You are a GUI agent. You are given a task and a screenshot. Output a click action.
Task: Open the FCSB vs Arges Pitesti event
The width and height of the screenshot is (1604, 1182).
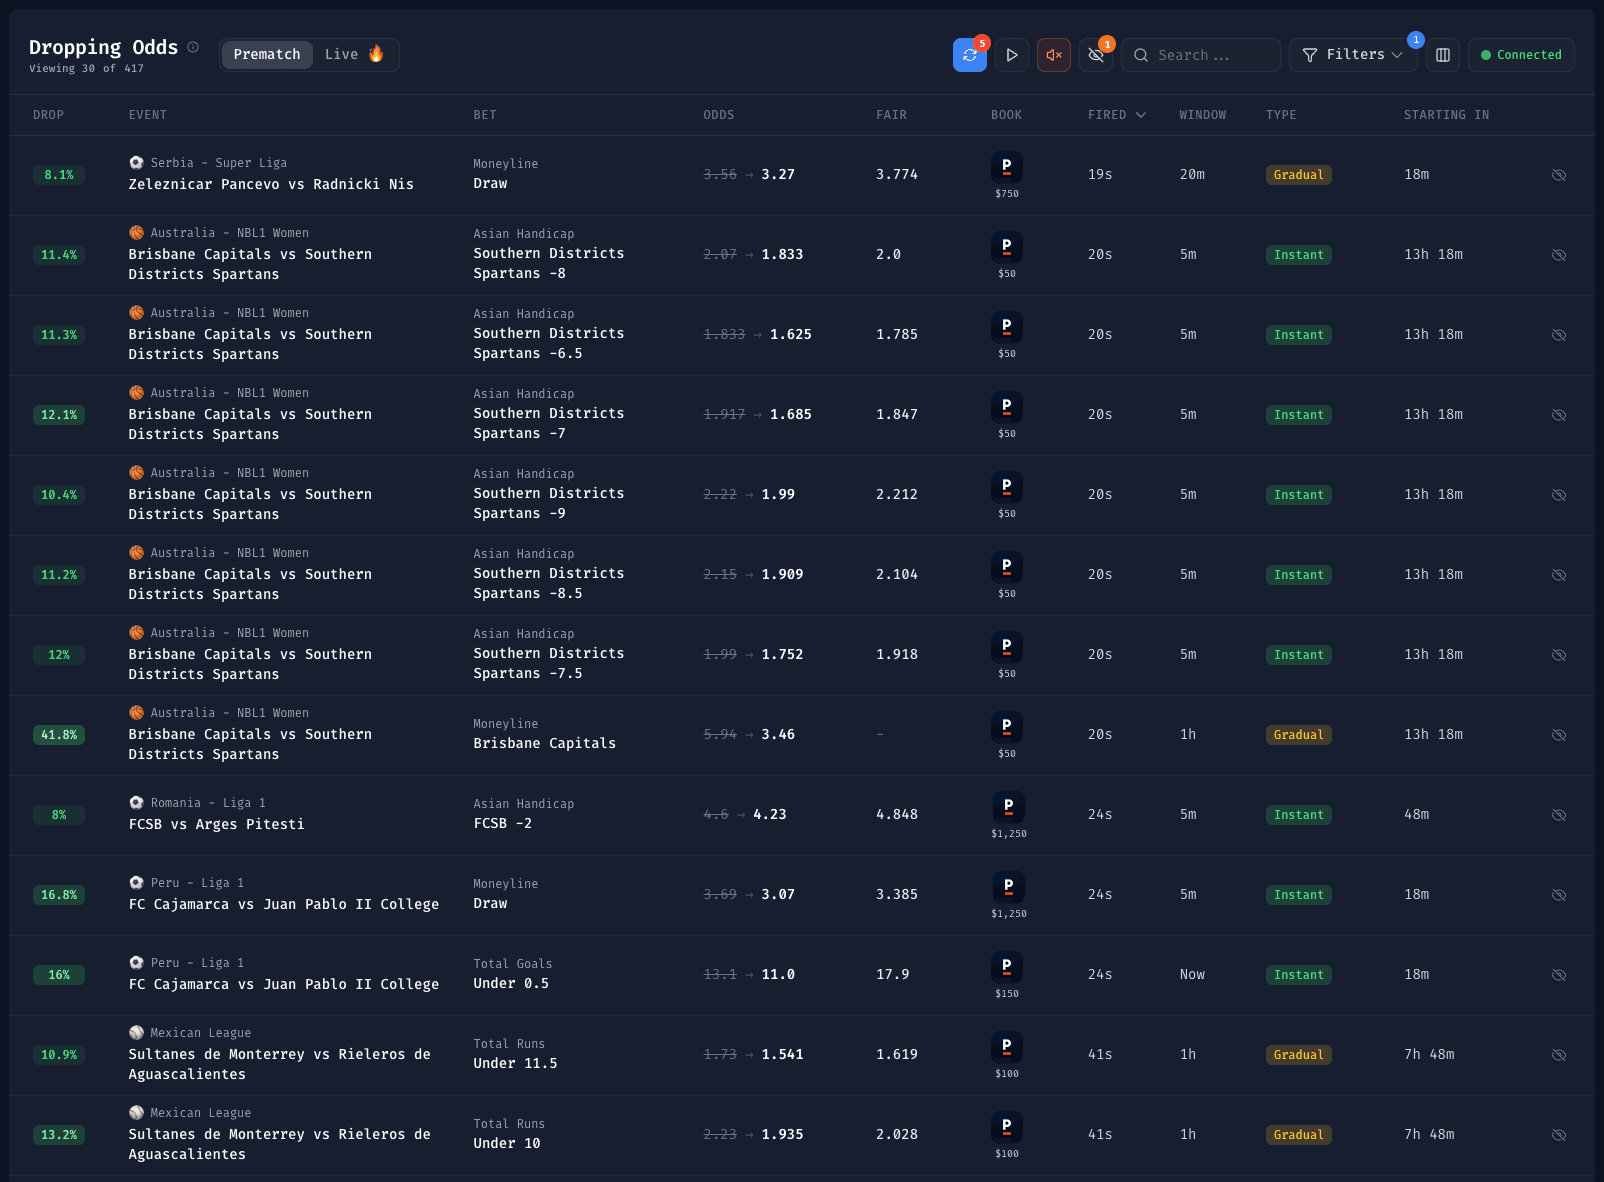(x=216, y=824)
